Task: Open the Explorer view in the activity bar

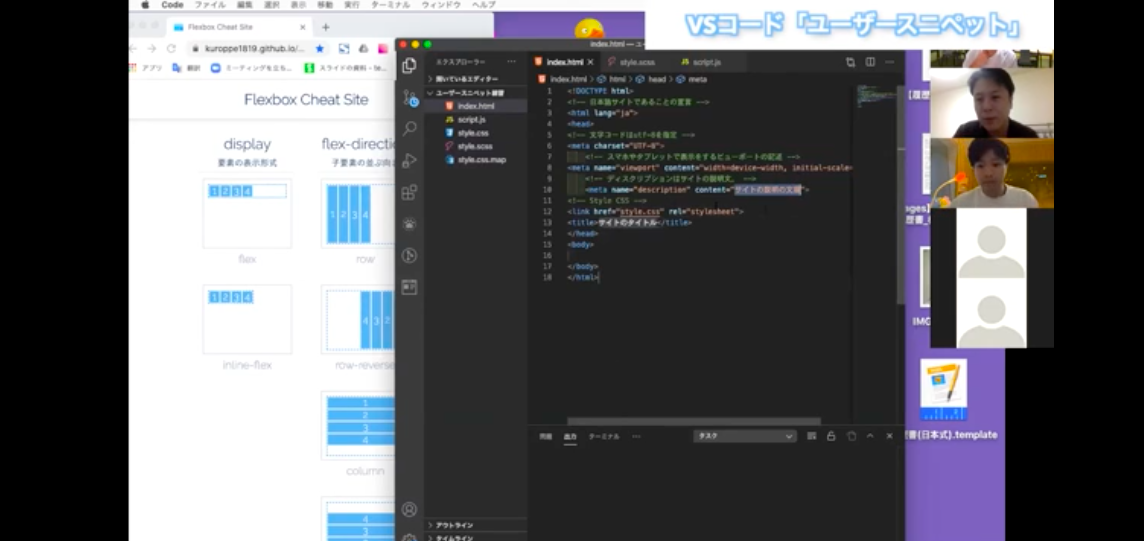Action: pyautogui.click(x=409, y=66)
